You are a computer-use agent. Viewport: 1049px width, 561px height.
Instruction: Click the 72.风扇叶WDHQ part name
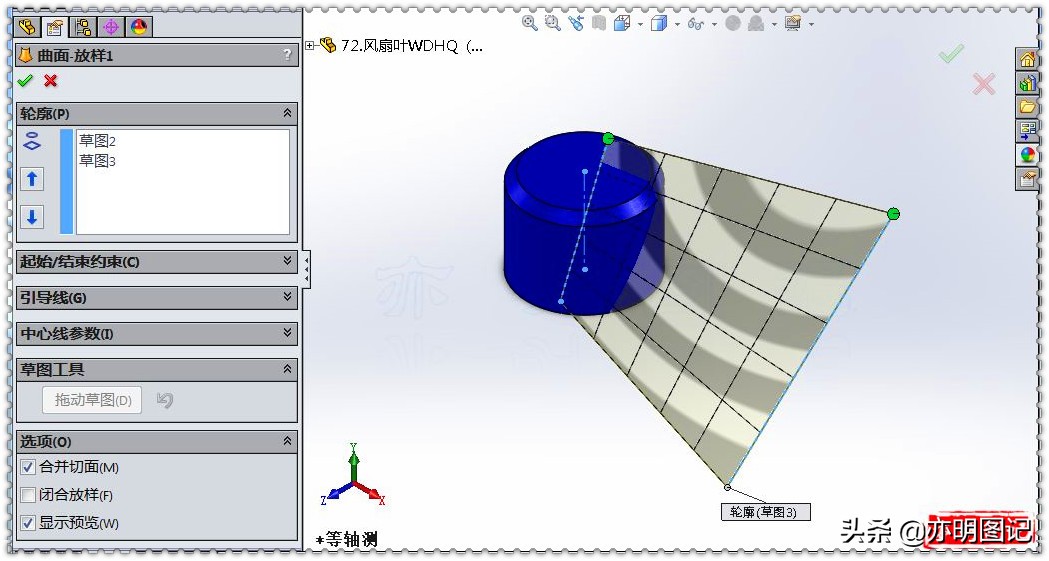point(411,45)
